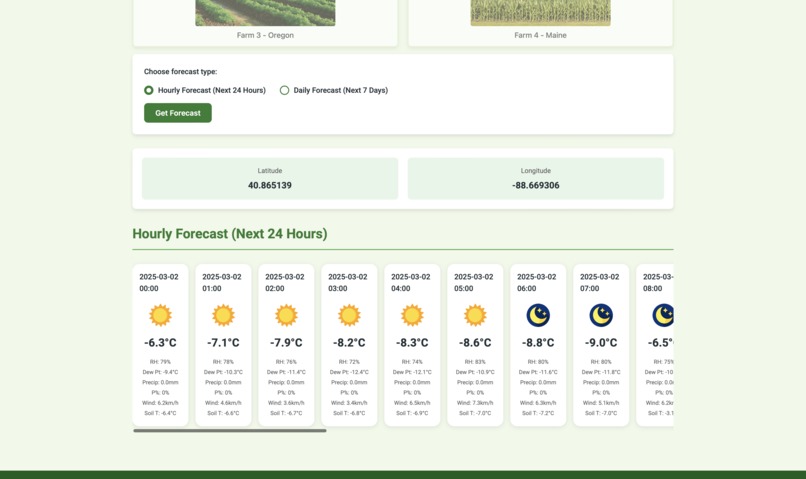Image resolution: width=806 pixels, height=479 pixels.
Task: Click the Farm 3 - Oregon caption
Action: pos(265,35)
